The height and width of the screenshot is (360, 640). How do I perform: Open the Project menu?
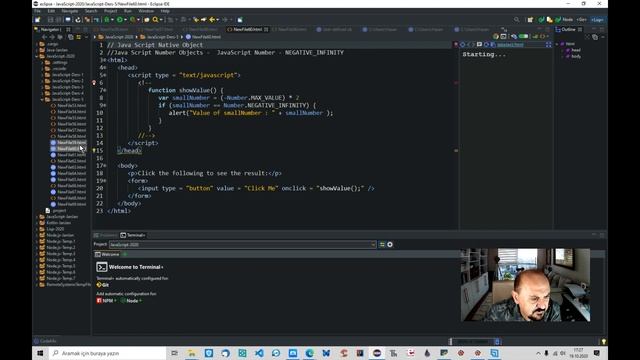(x=110, y=11)
